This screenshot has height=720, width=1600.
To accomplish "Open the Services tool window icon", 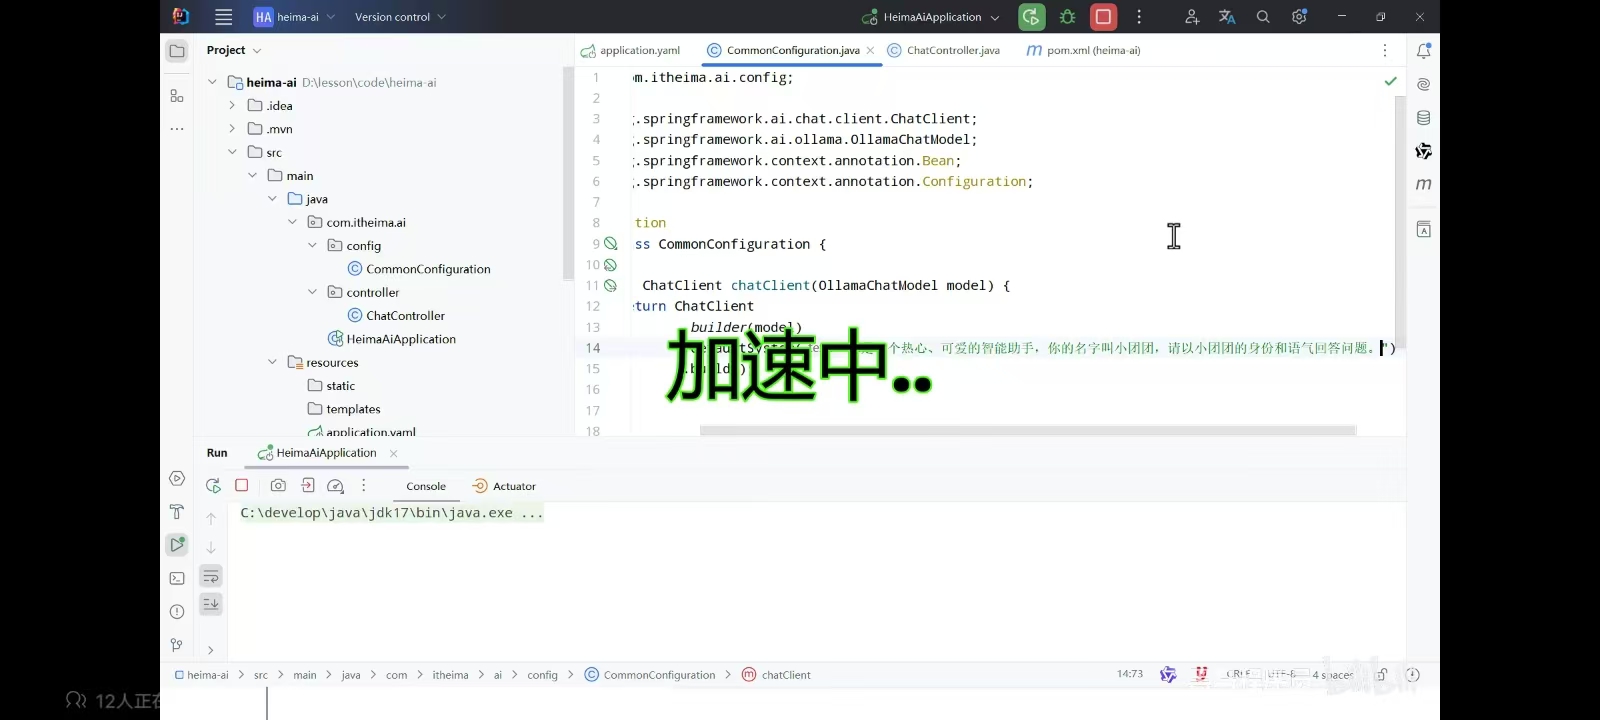I will [177, 478].
